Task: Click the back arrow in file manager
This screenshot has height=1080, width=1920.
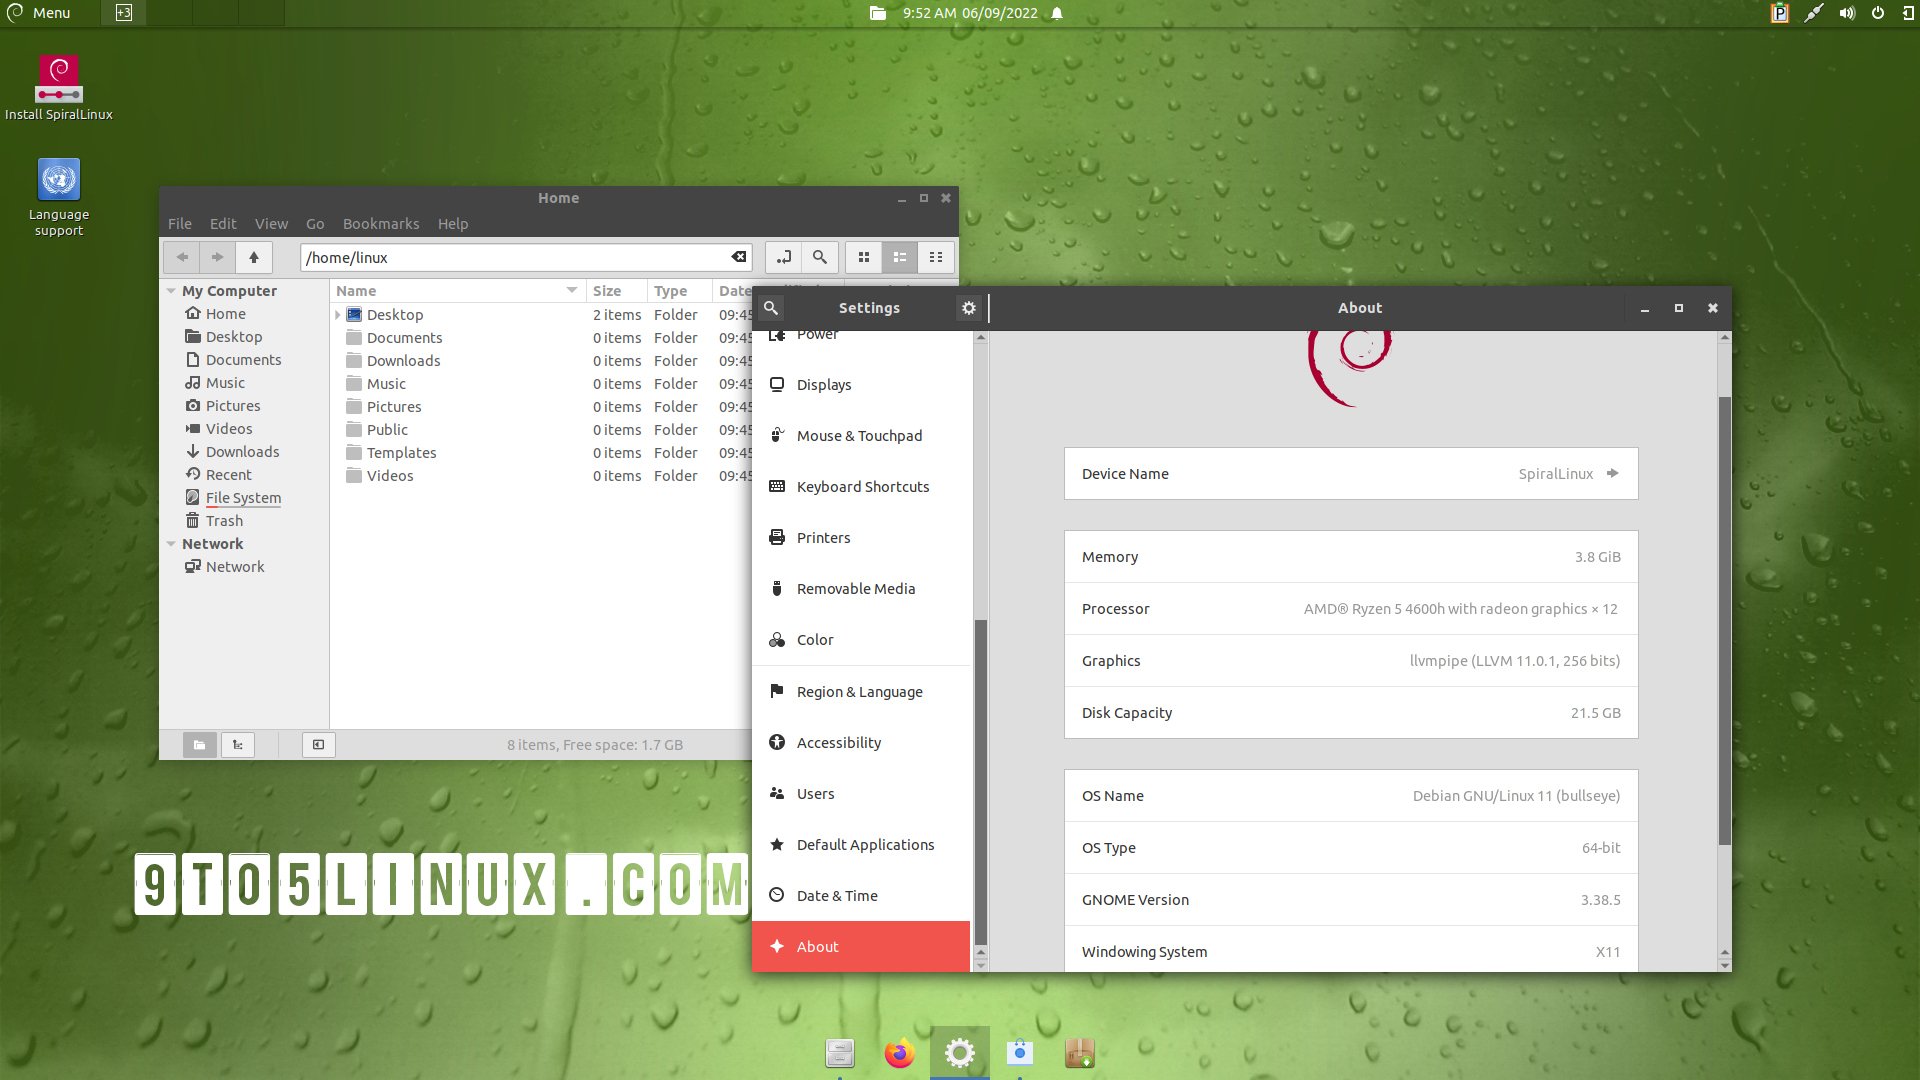Action: [x=182, y=257]
